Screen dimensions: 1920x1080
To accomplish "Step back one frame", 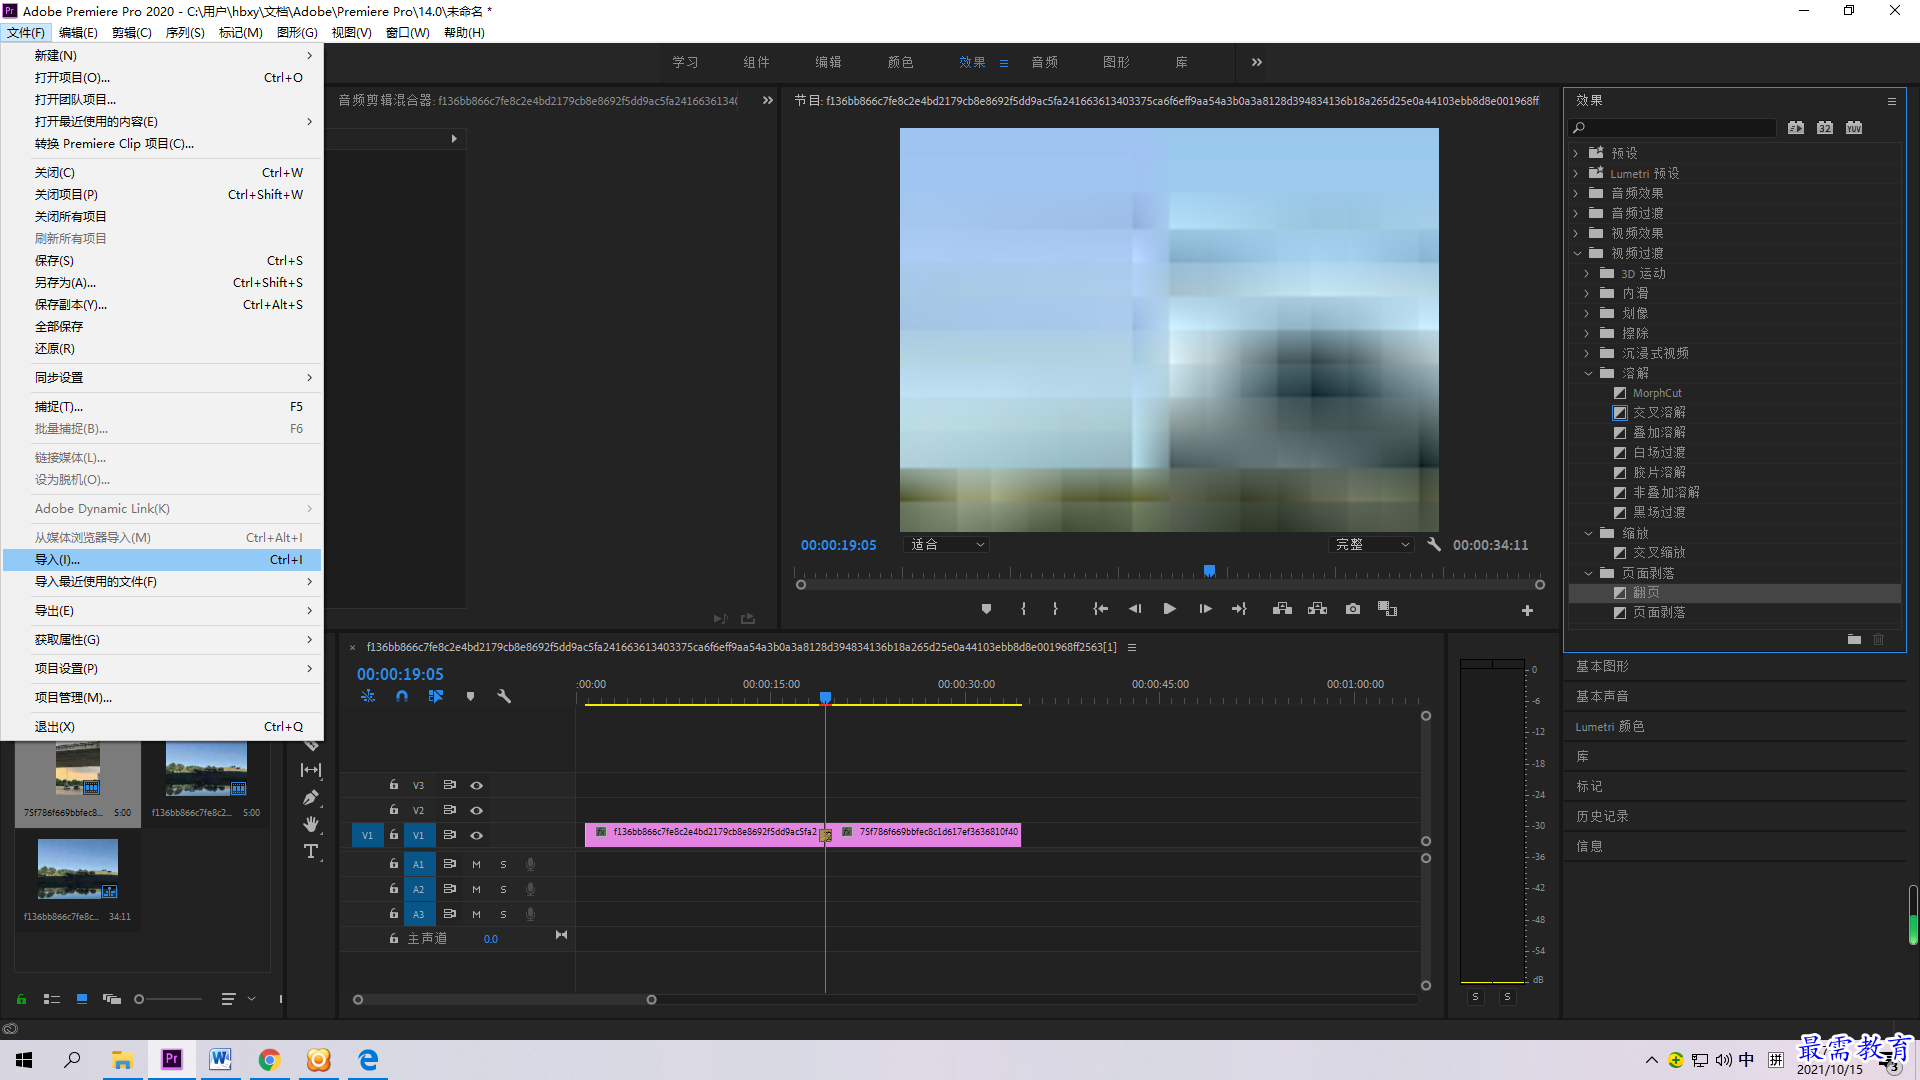I will tap(1134, 609).
